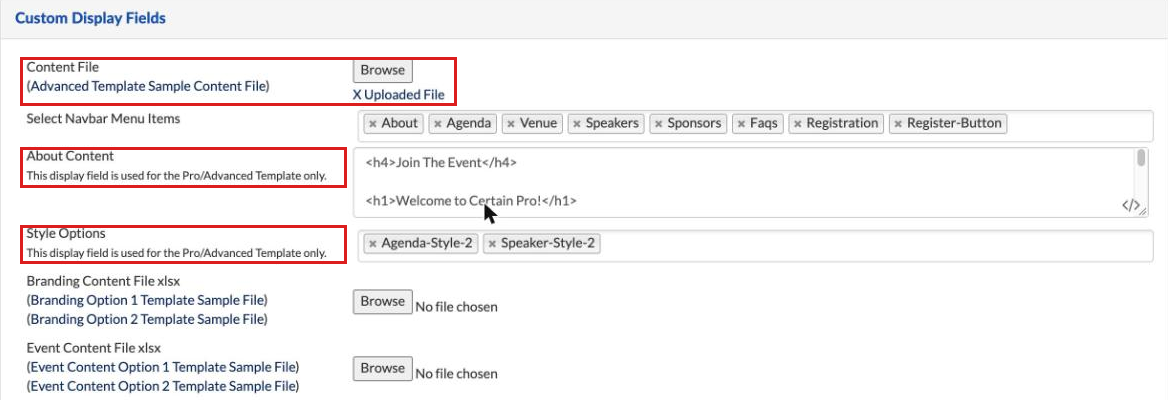Click the Join The Event line
This screenshot has width=1168, height=400.
coord(441,162)
